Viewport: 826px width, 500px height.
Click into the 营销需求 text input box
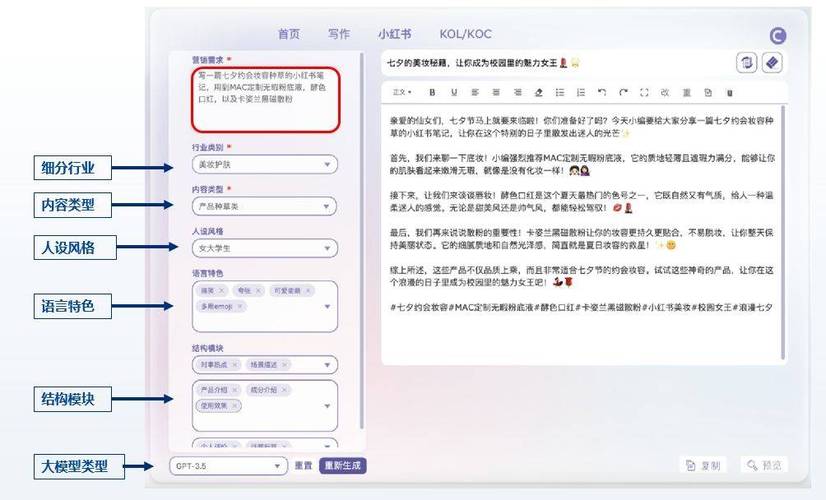coord(266,99)
